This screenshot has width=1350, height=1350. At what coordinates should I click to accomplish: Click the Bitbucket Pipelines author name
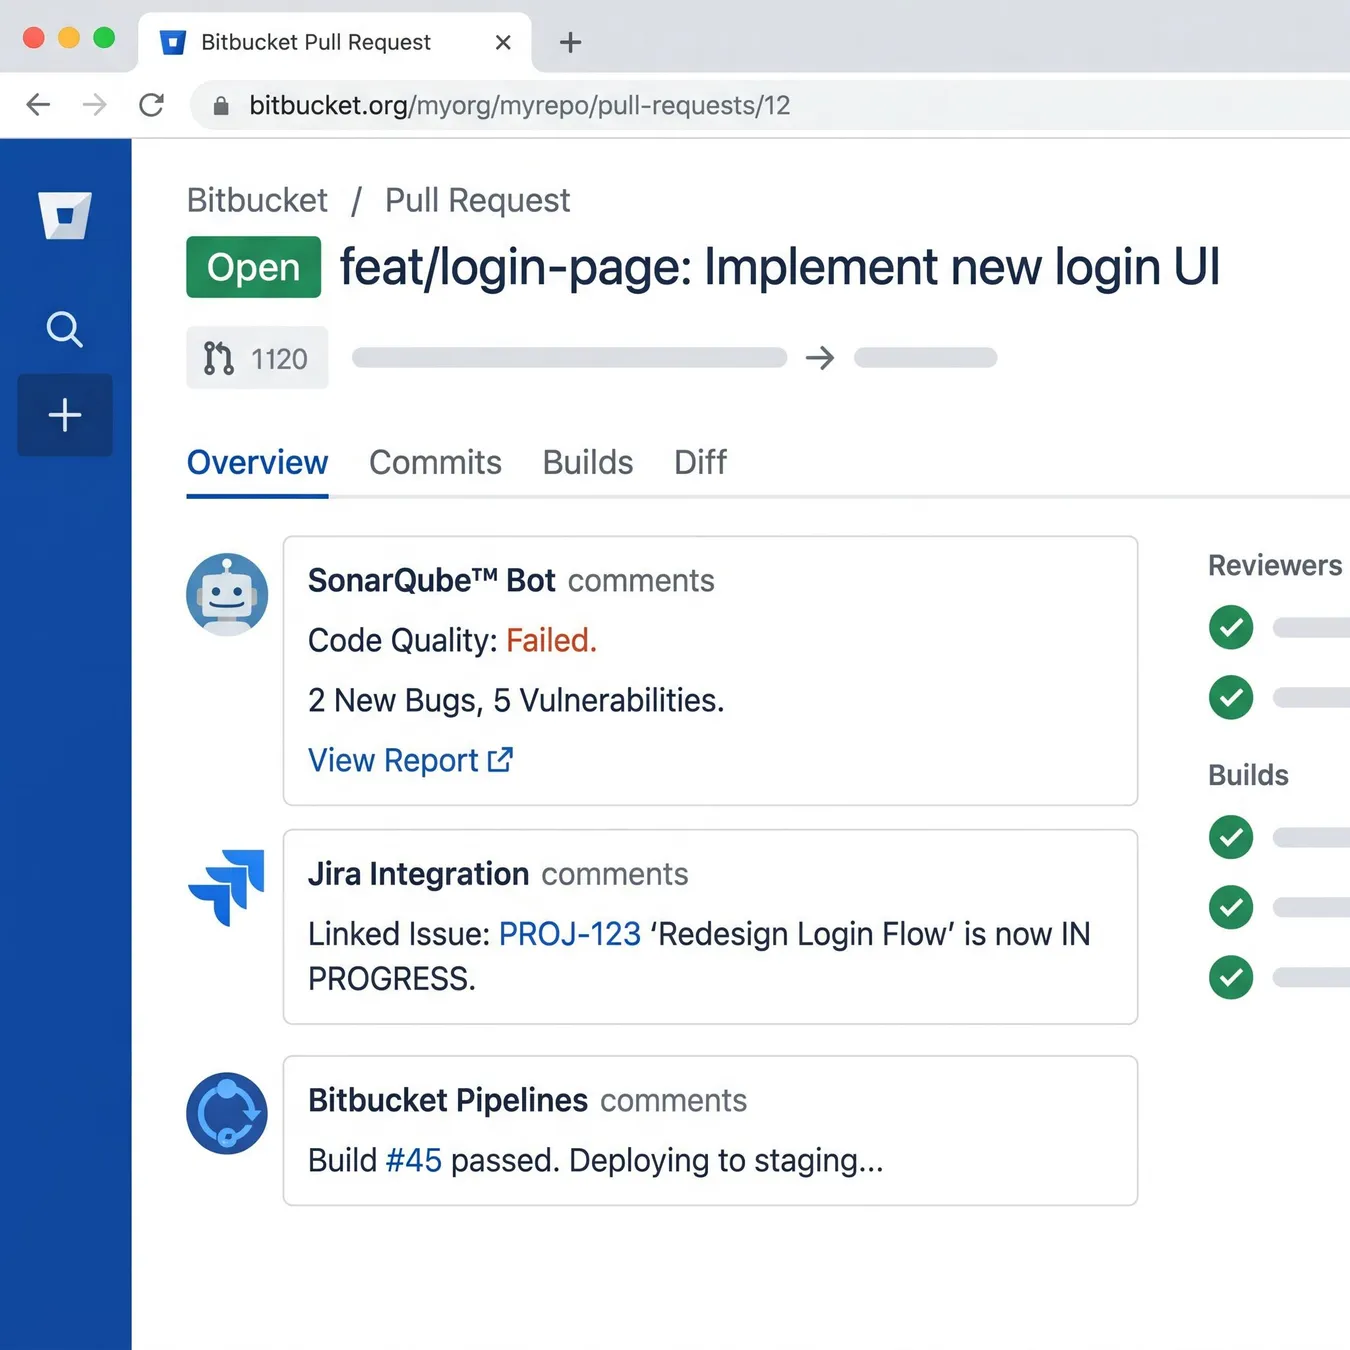pos(448,1100)
